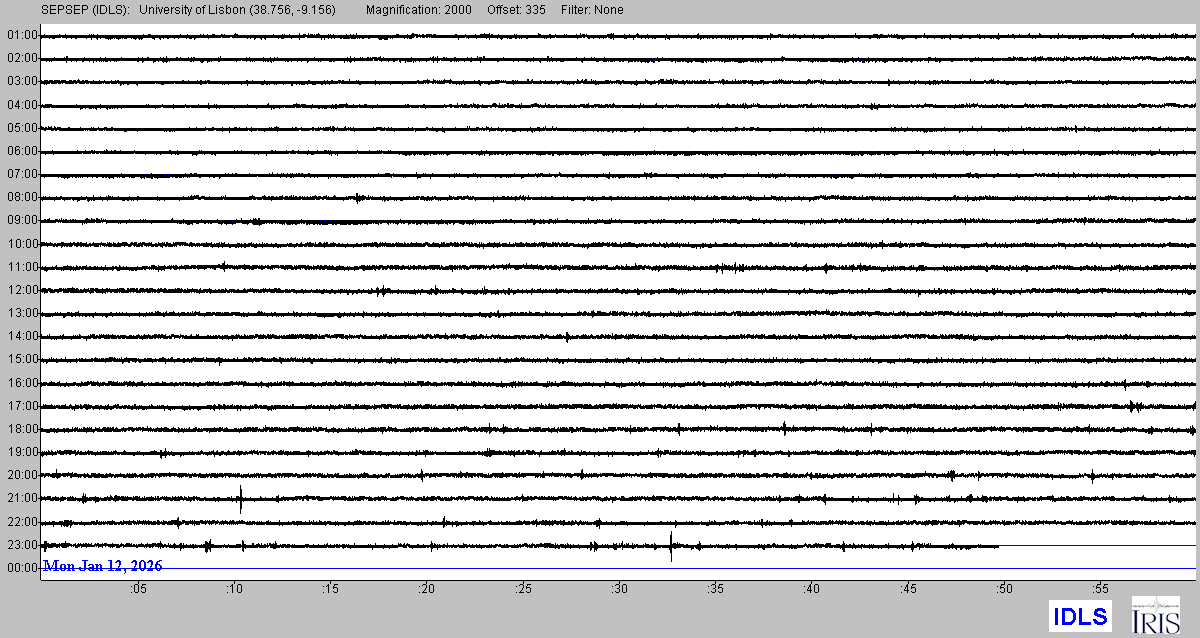Click the 00:00 label on blue line
Screen dimensions: 1200x638
click(x=22, y=568)
